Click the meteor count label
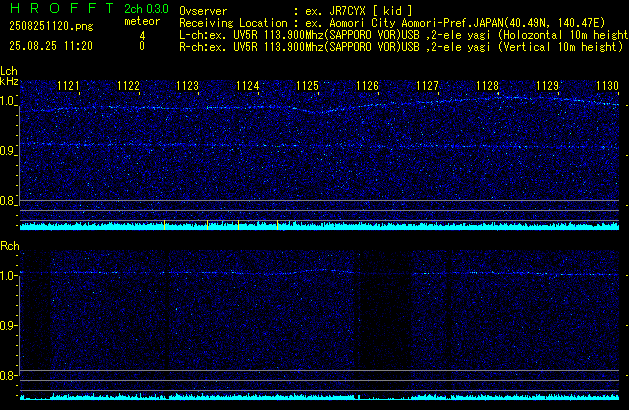The height and width of the screenshot is (410, 629). [142, 21]
